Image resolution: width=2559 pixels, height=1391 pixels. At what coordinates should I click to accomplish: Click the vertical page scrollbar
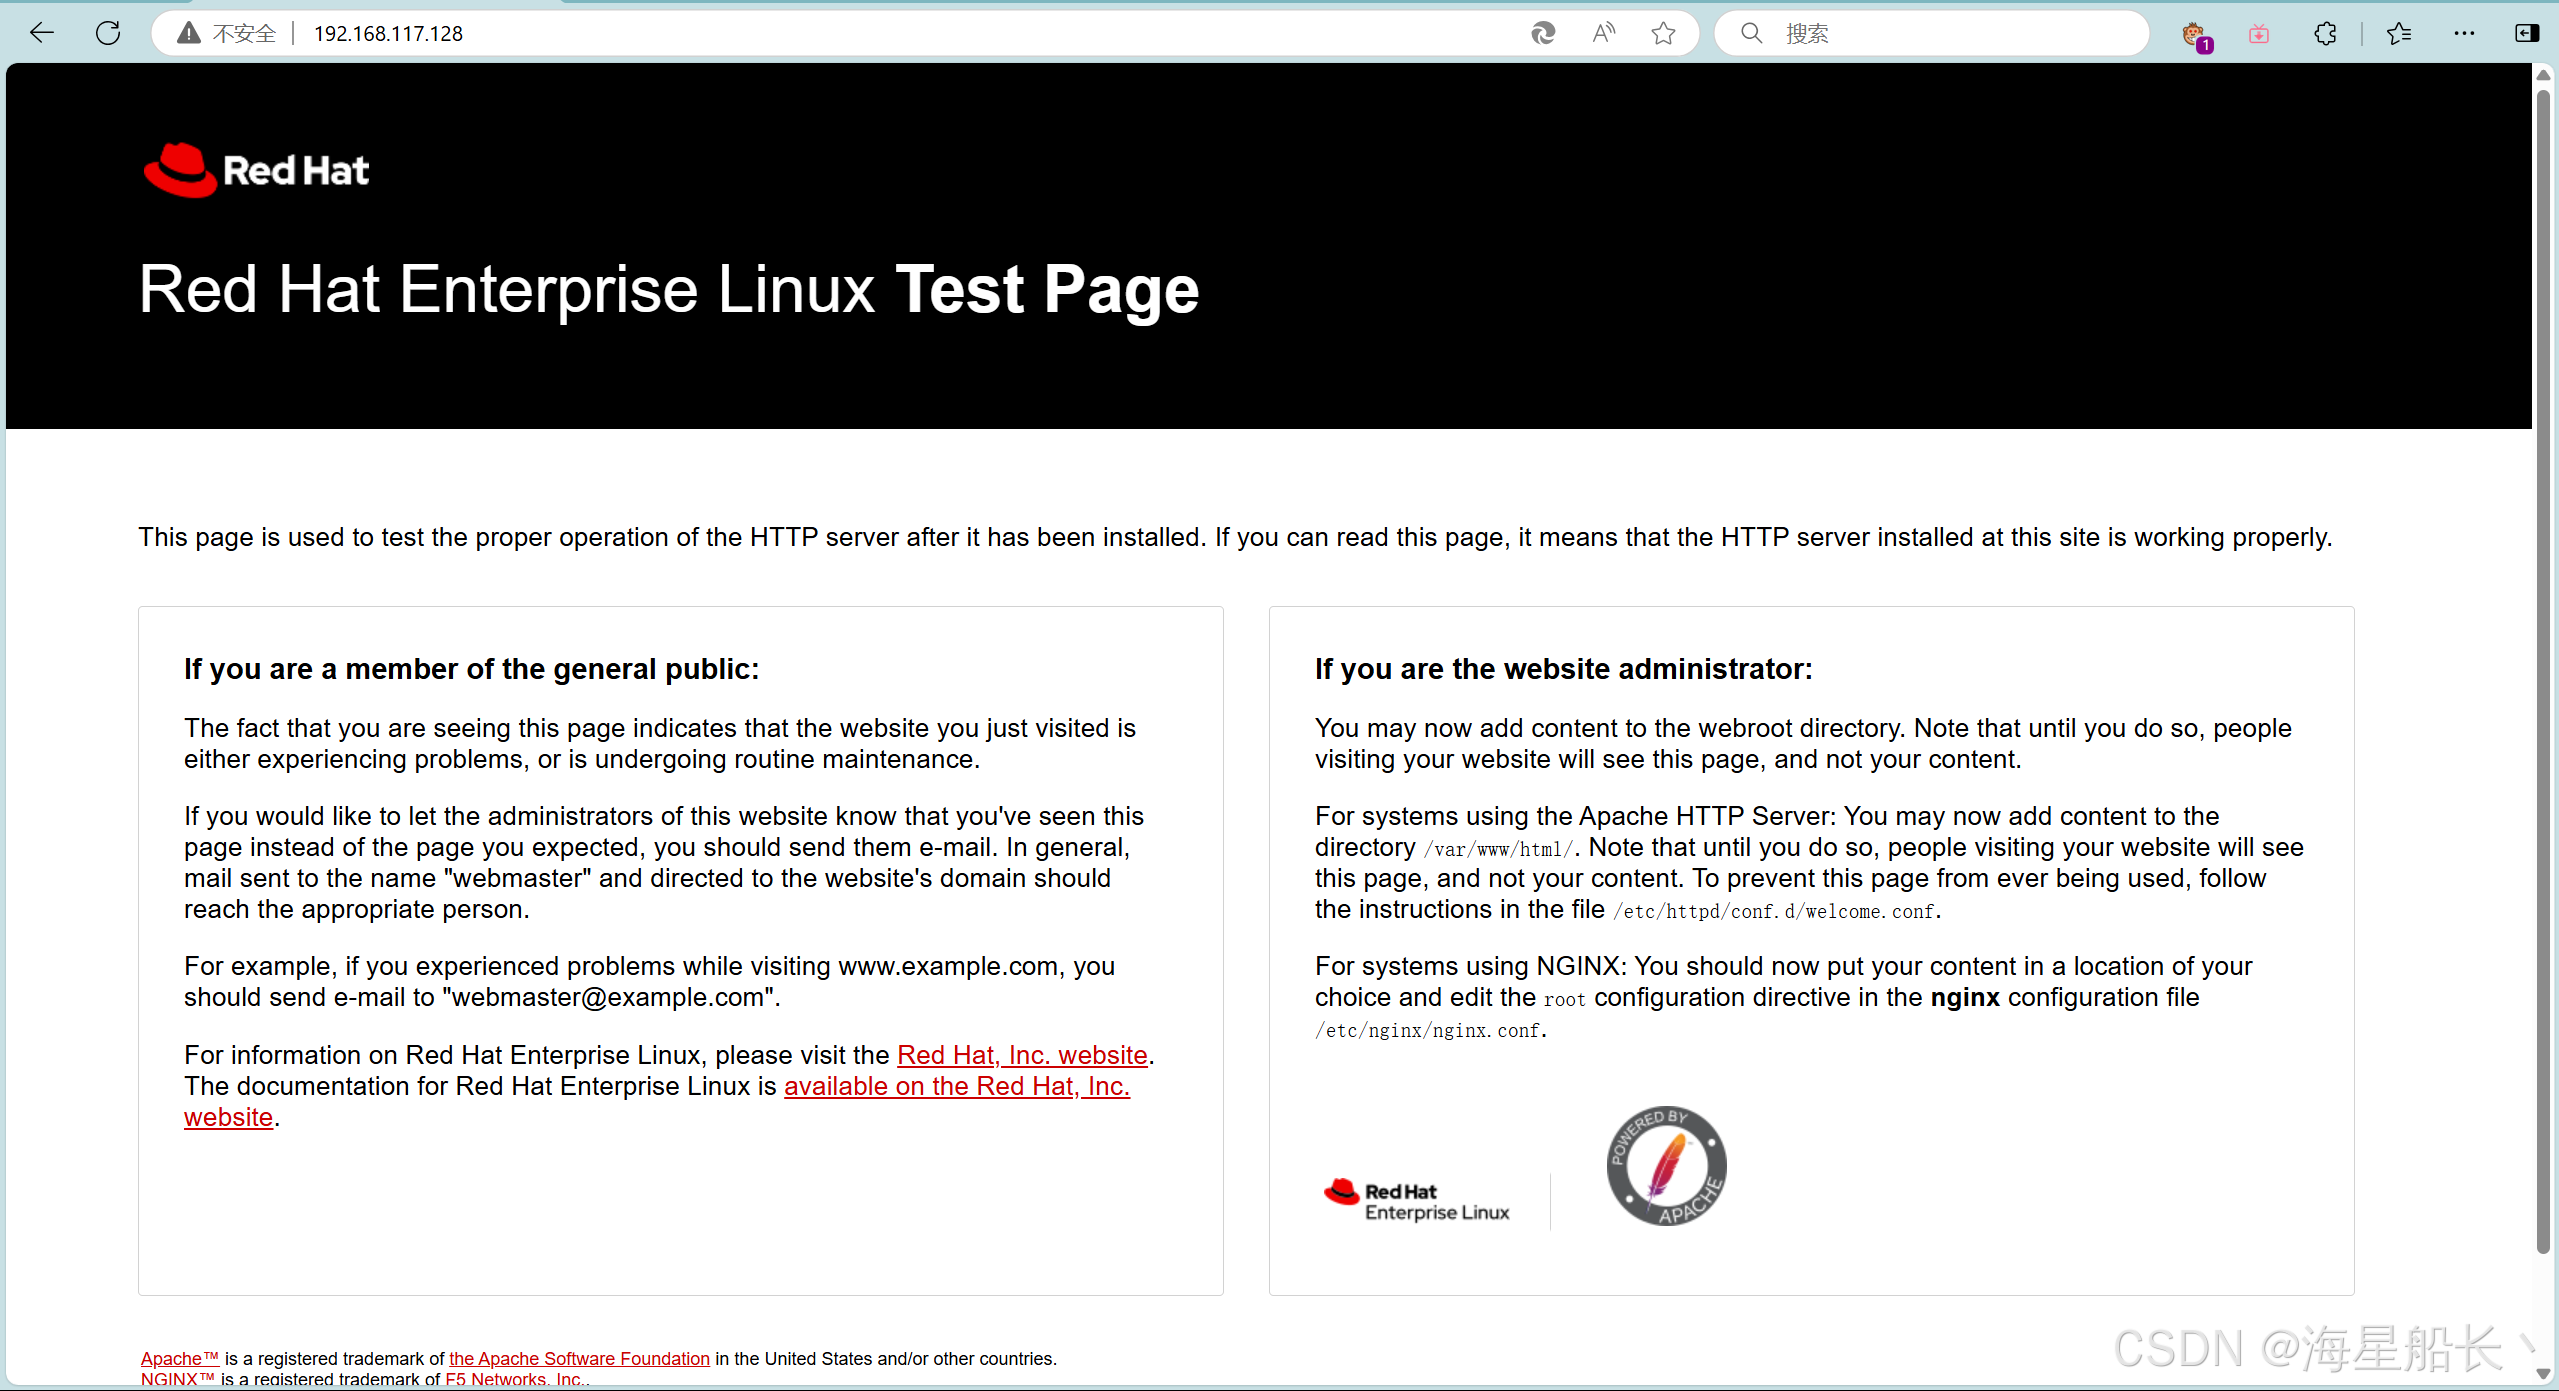(x=2542, y=670)
